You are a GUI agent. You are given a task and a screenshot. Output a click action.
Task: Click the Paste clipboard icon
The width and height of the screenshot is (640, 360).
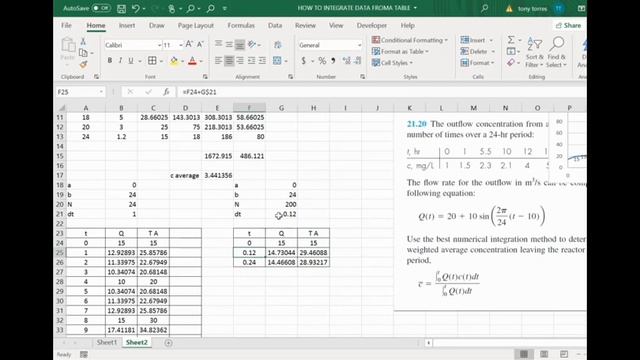68,46
